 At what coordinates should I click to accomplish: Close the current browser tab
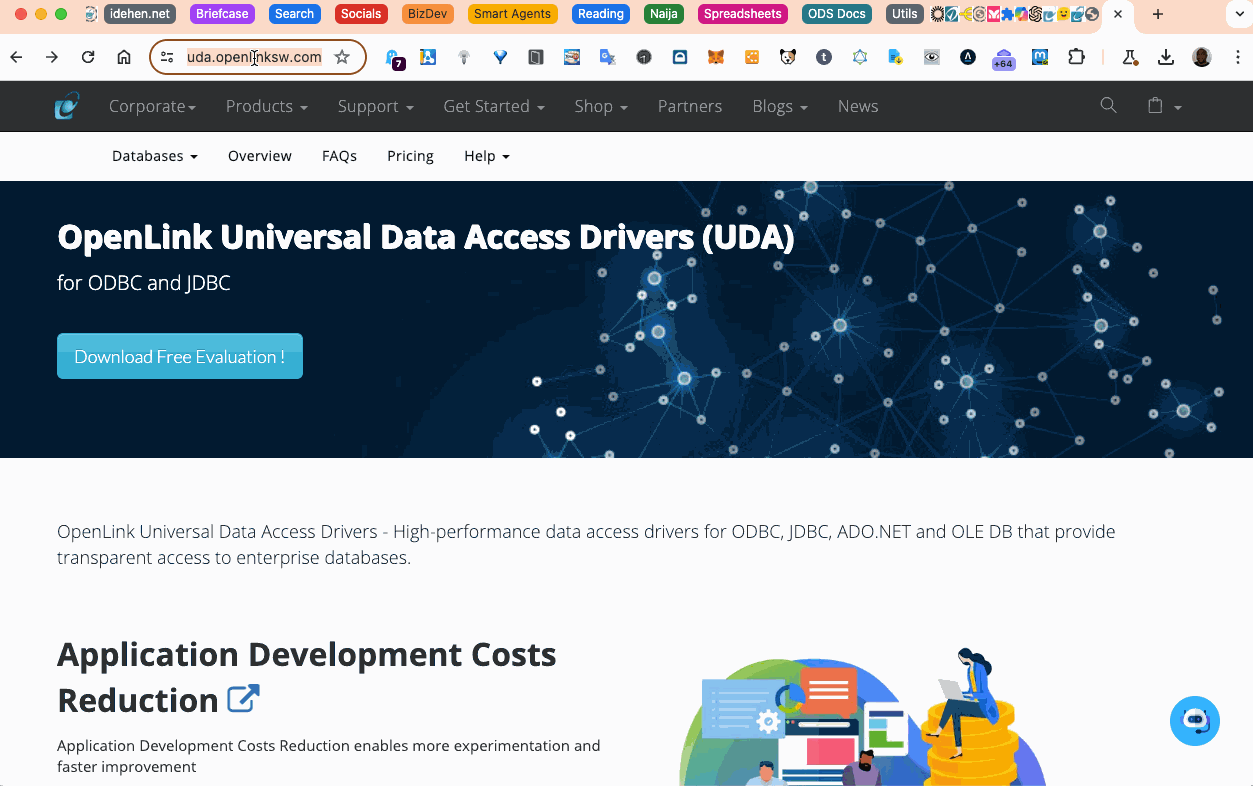coord(1118,14)
